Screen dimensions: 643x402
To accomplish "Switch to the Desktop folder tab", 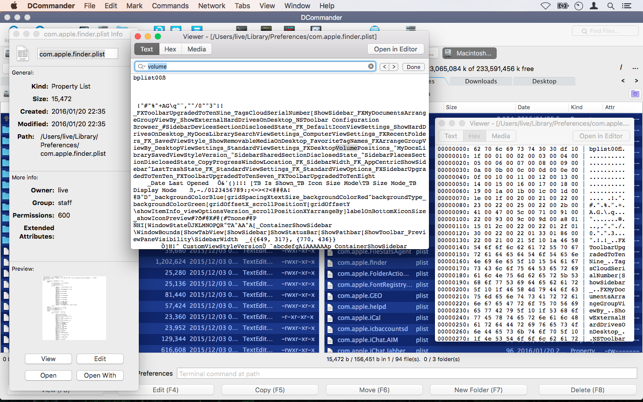I will [x=544, y=81].
